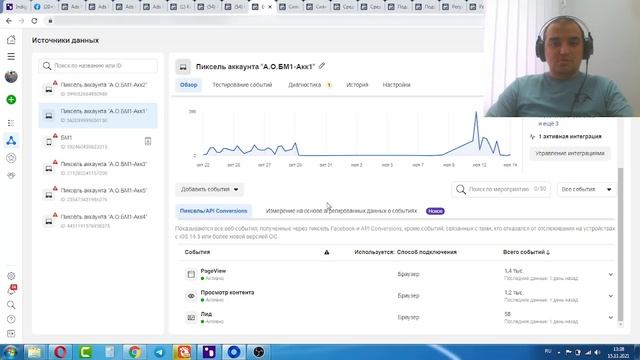
Task: Expand the Просмотр контента row chevron
Action: 611,296
